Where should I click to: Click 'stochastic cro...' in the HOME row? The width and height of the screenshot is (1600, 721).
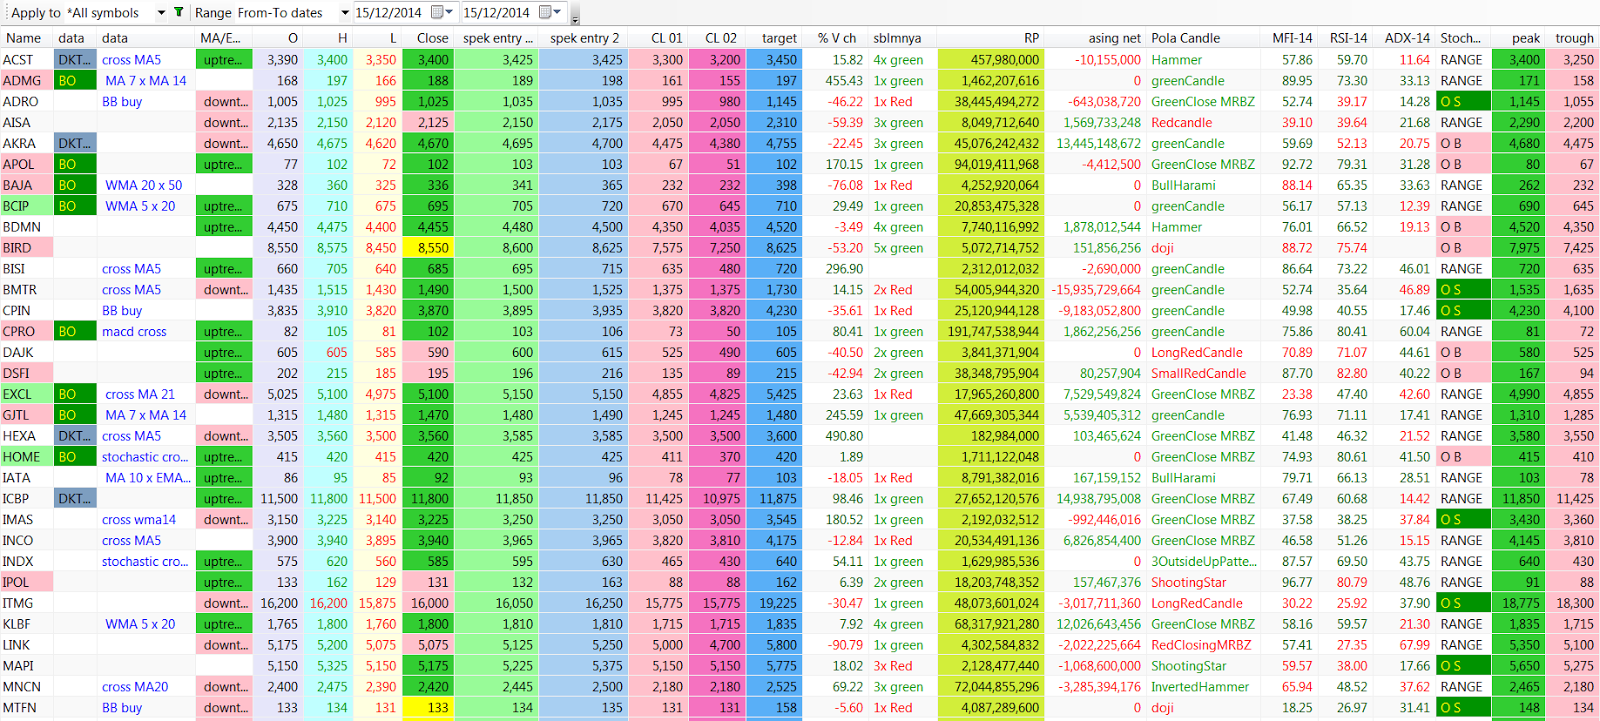pos(145,457)
